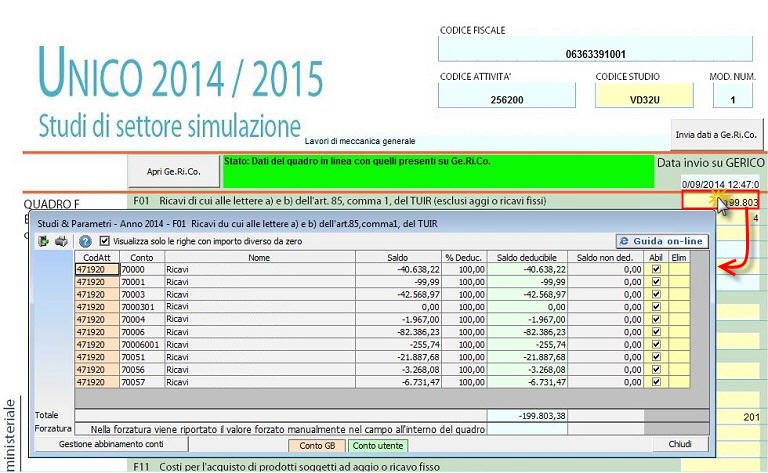Image resolution: width=768 pixels, height=473 pixels.
Task: Click the Elim cell for account 70000
Action: [679, 269]
